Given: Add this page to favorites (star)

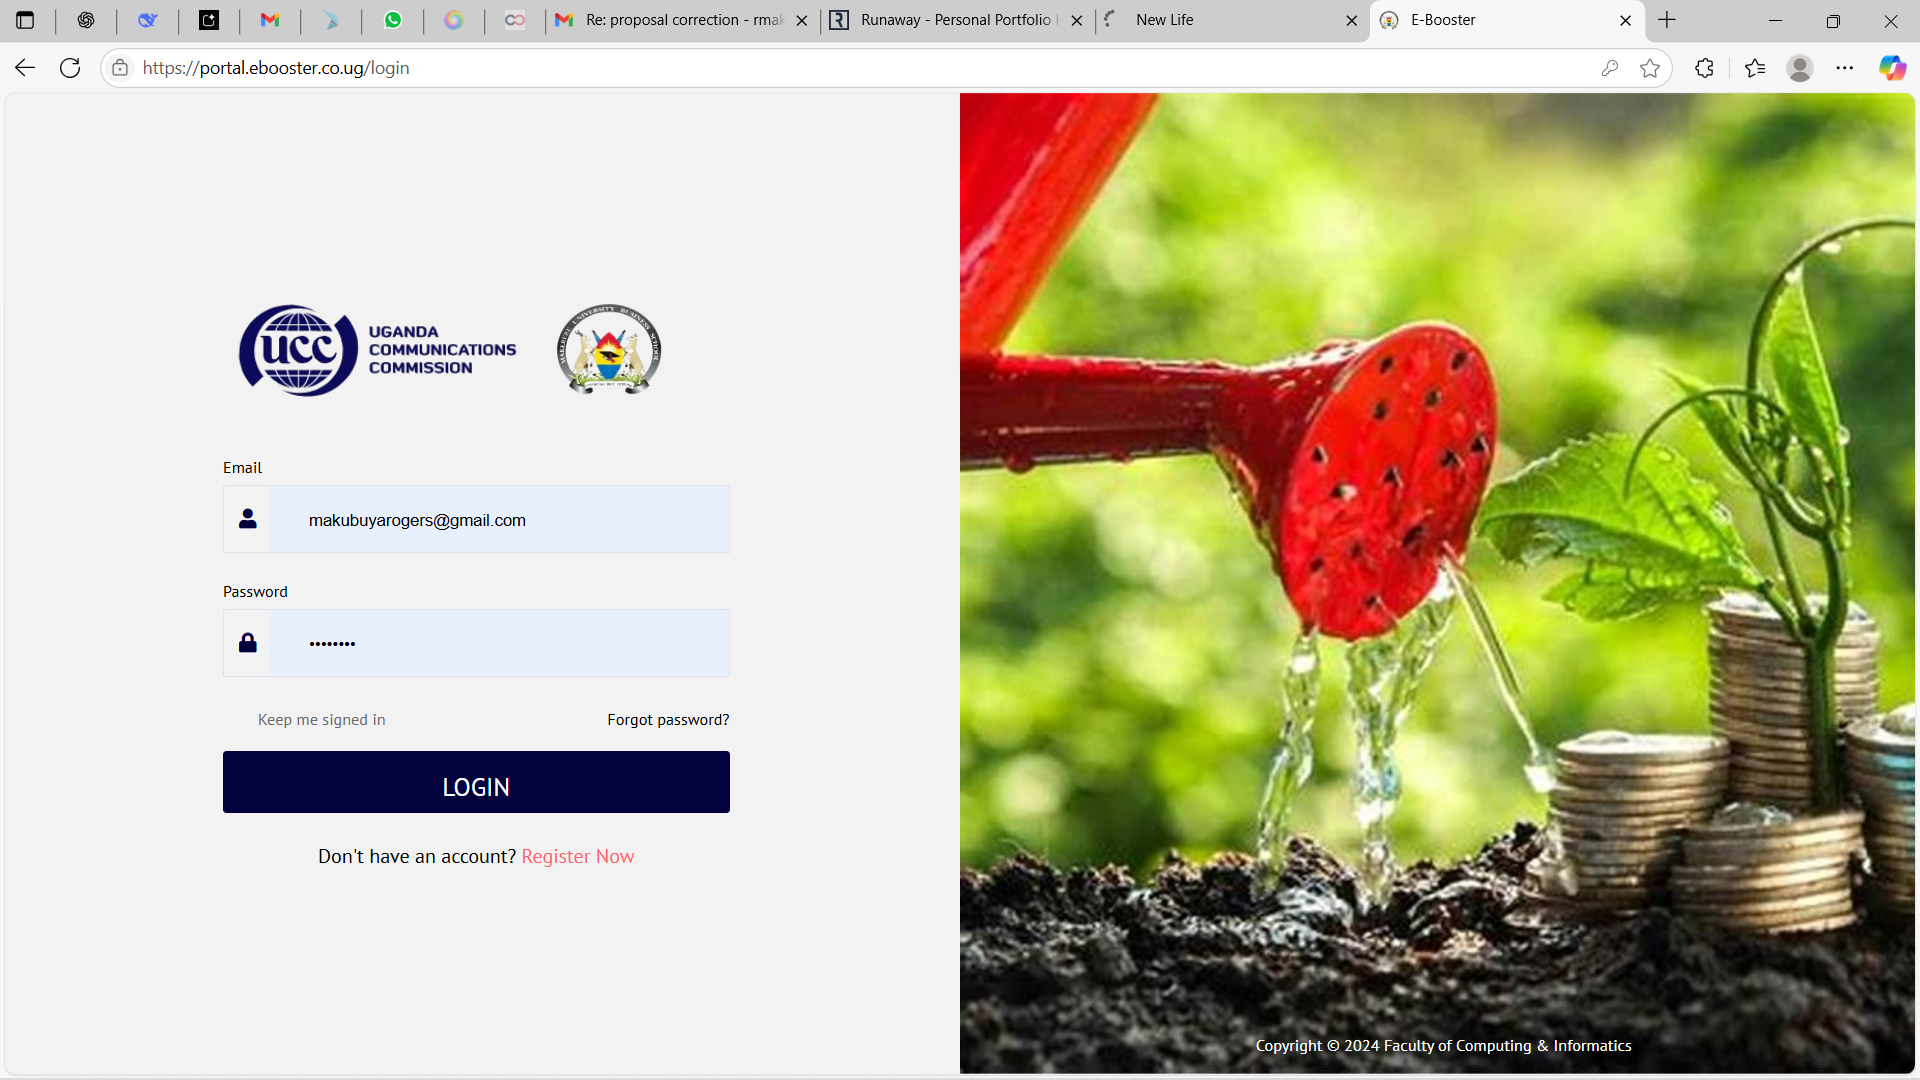Looking at the screenshot, I should coord(1650,68).
